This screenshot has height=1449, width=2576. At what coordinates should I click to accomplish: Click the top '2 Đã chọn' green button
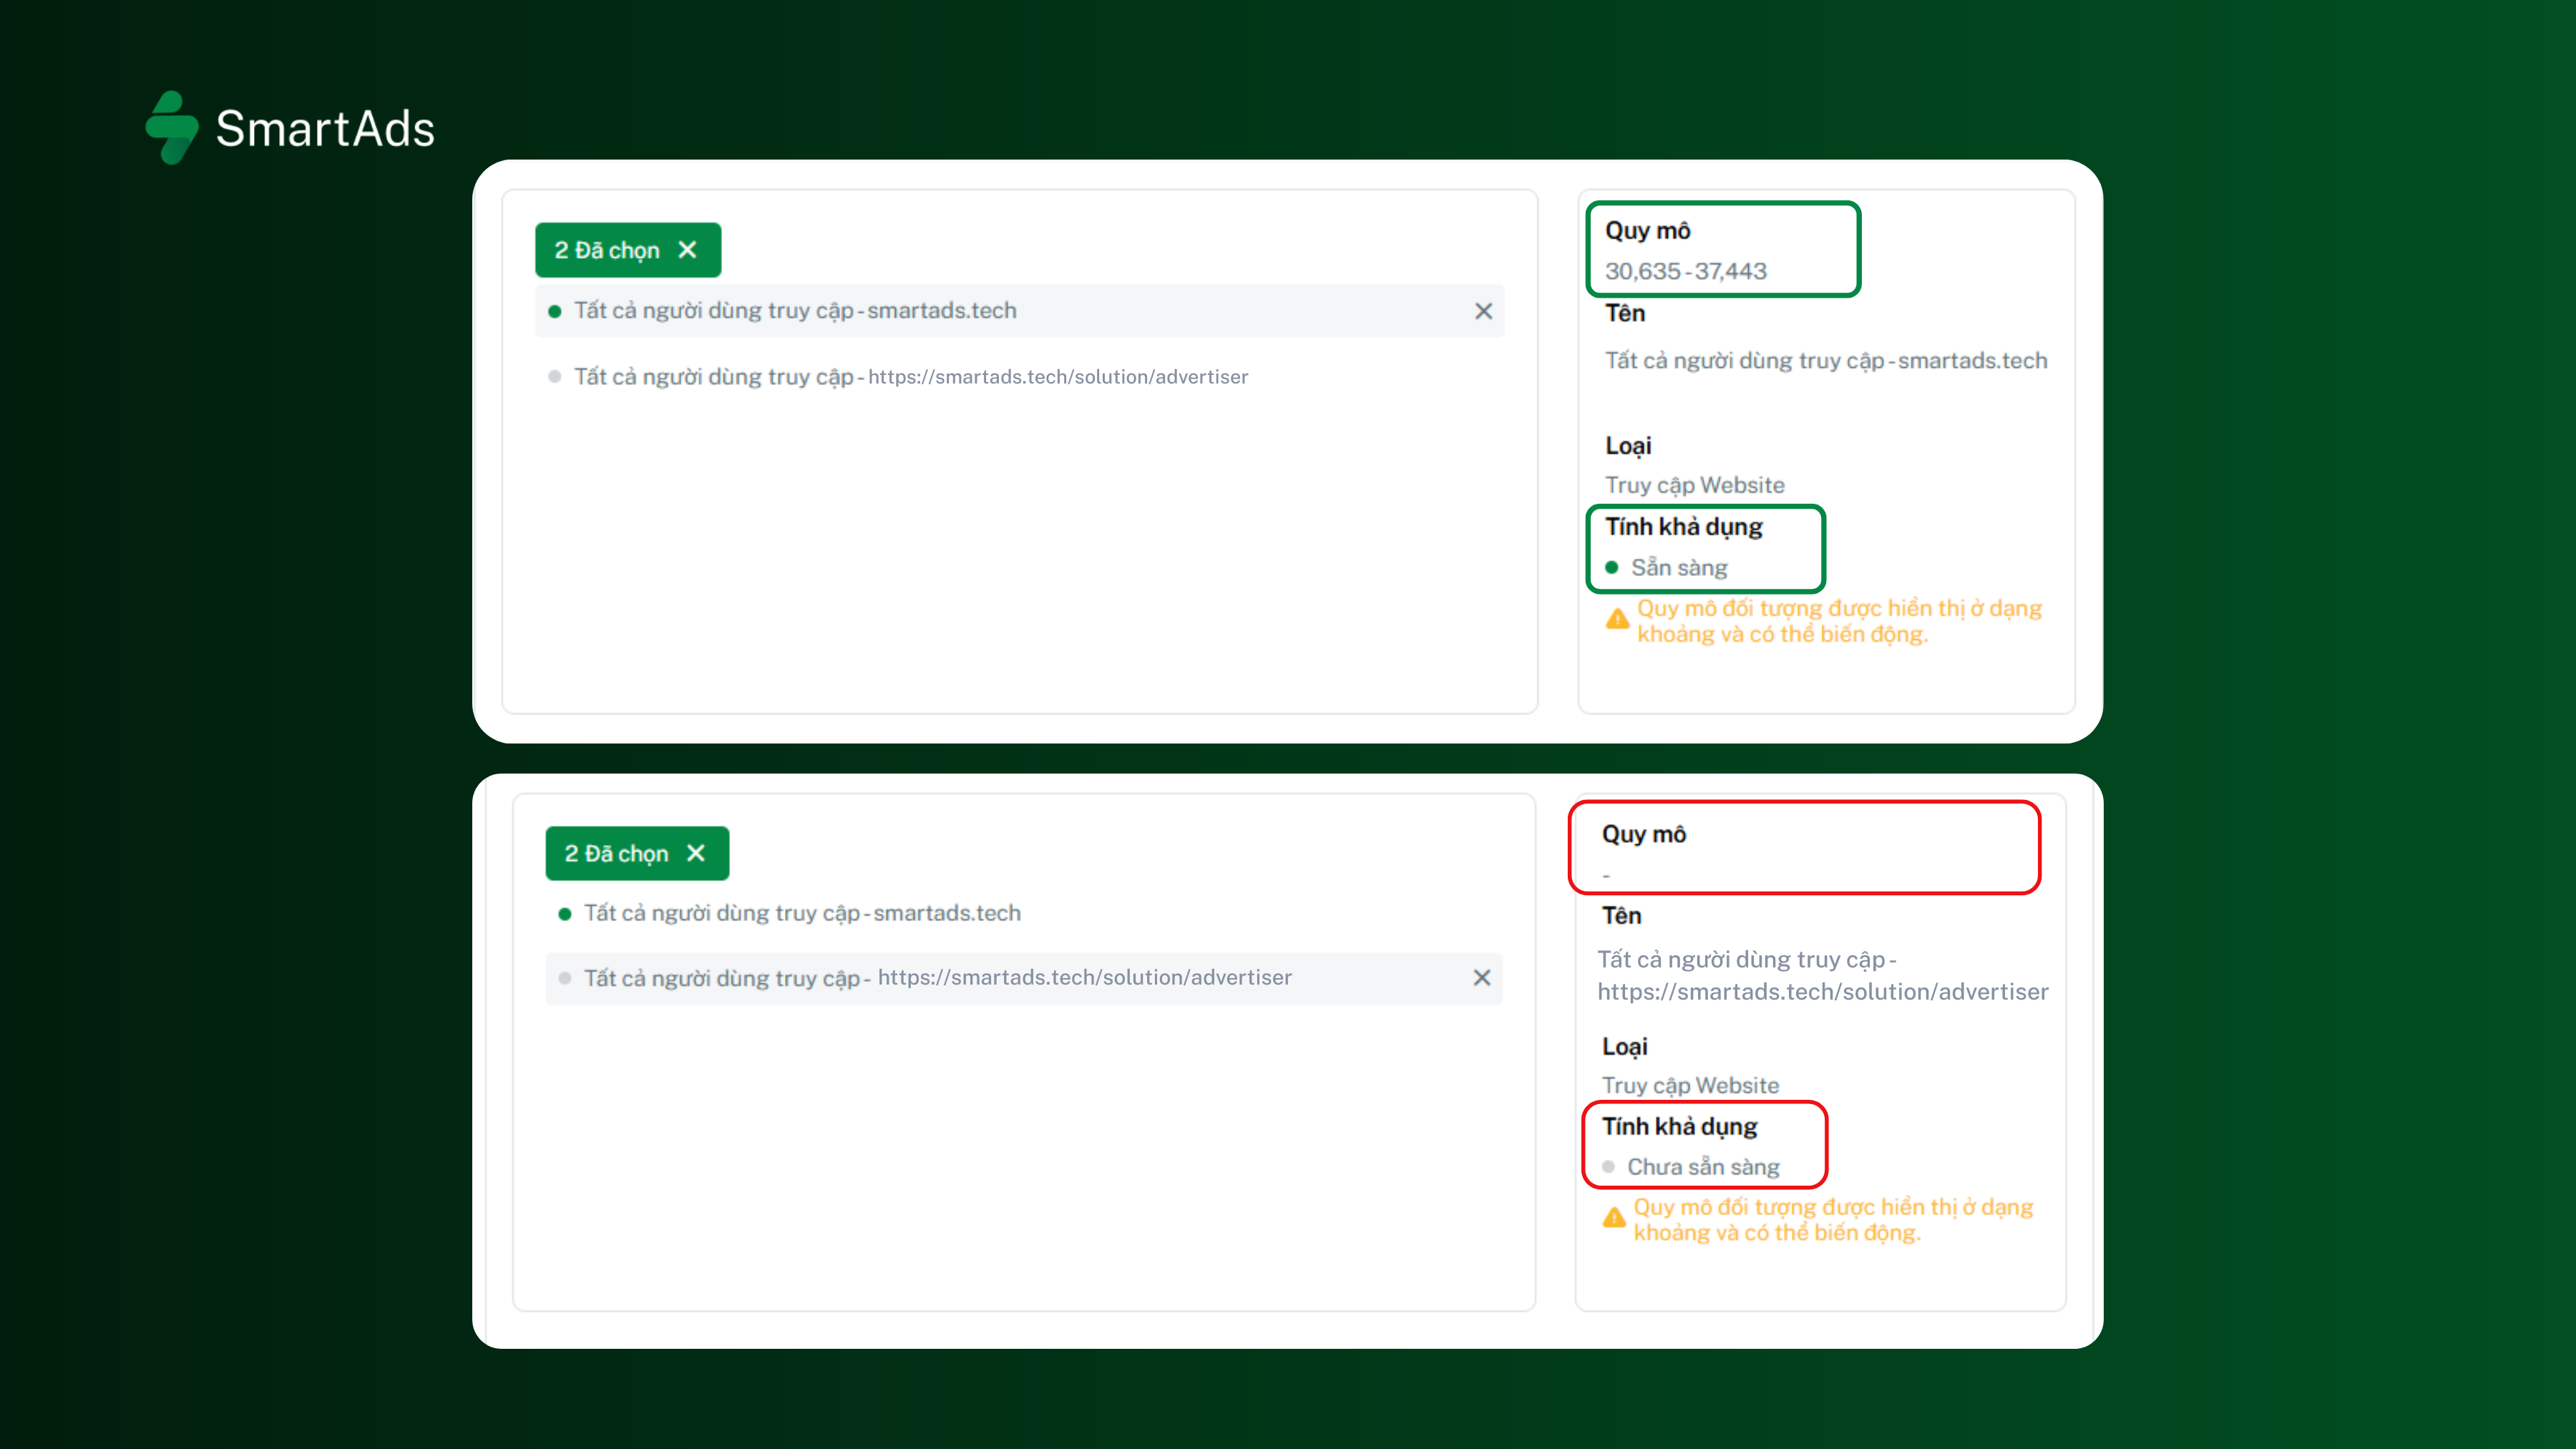click(x=628, y=250)
